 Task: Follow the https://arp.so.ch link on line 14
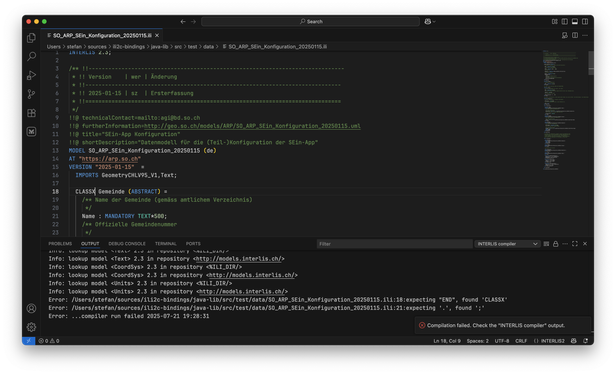[x=110, y=159]
